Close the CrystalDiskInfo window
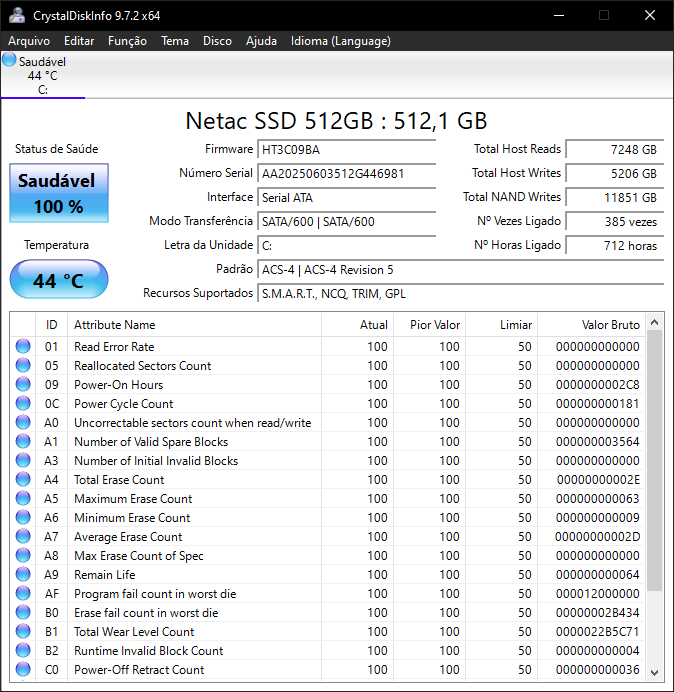Screen dimensions: 674x692 tap(650, 15)
